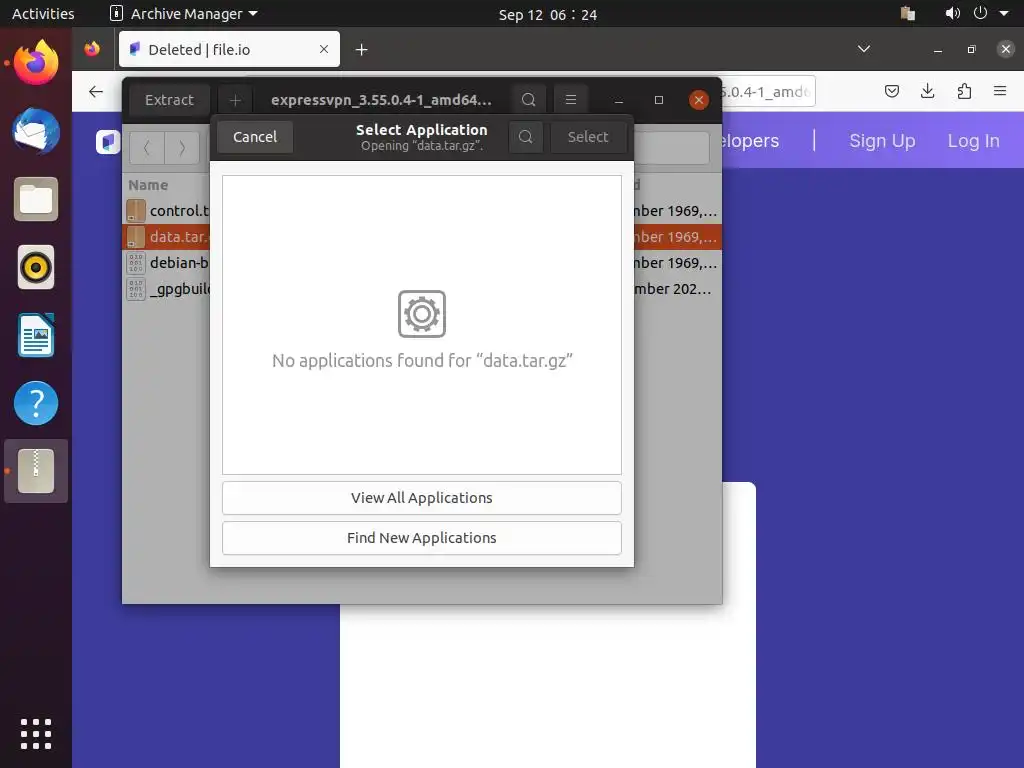Open the clock and calendar panel
This screenshot has height=768, width=1024.
tap(547, 14)
